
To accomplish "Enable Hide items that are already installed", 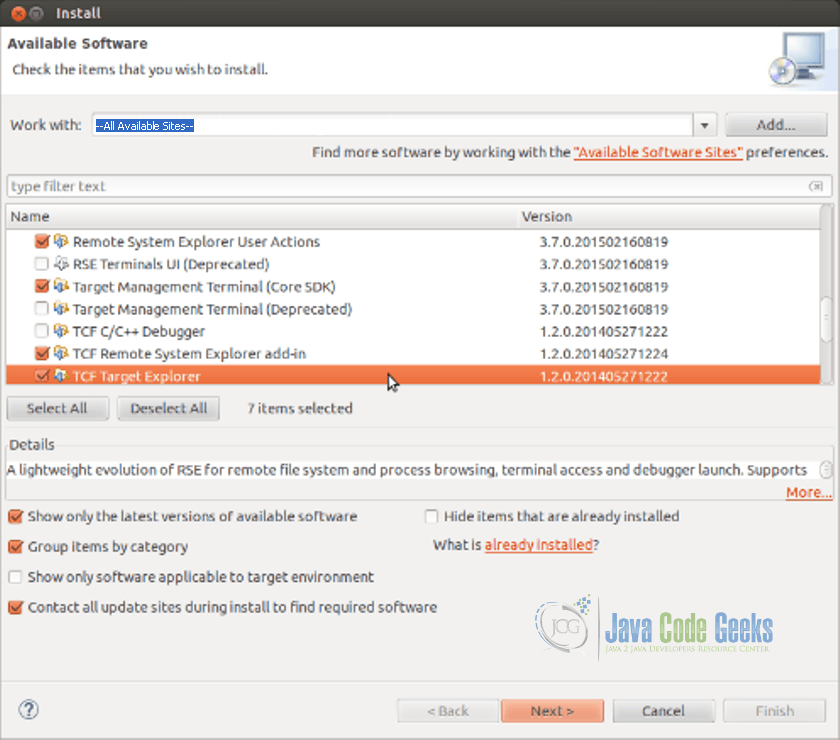I will 431,517.
